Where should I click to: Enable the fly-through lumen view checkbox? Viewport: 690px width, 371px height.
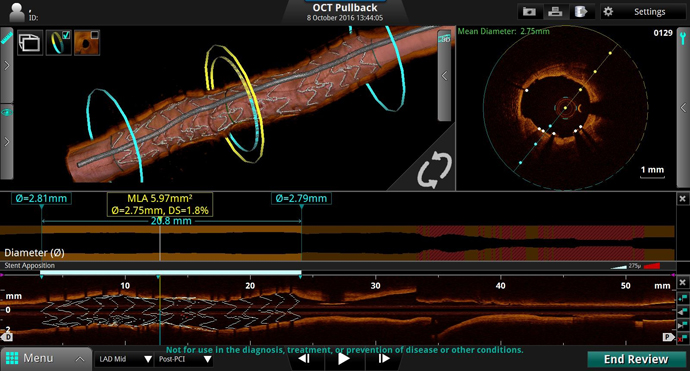(x=95, y=35)
